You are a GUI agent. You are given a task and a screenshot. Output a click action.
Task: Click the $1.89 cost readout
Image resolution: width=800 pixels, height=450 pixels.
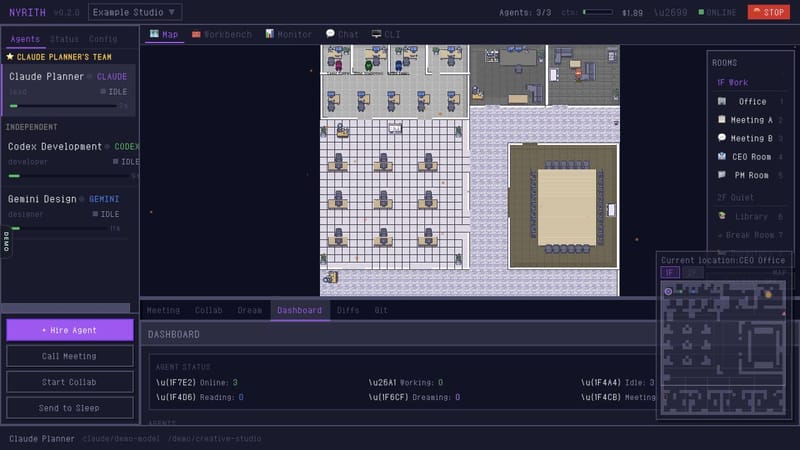coord(632,13)
